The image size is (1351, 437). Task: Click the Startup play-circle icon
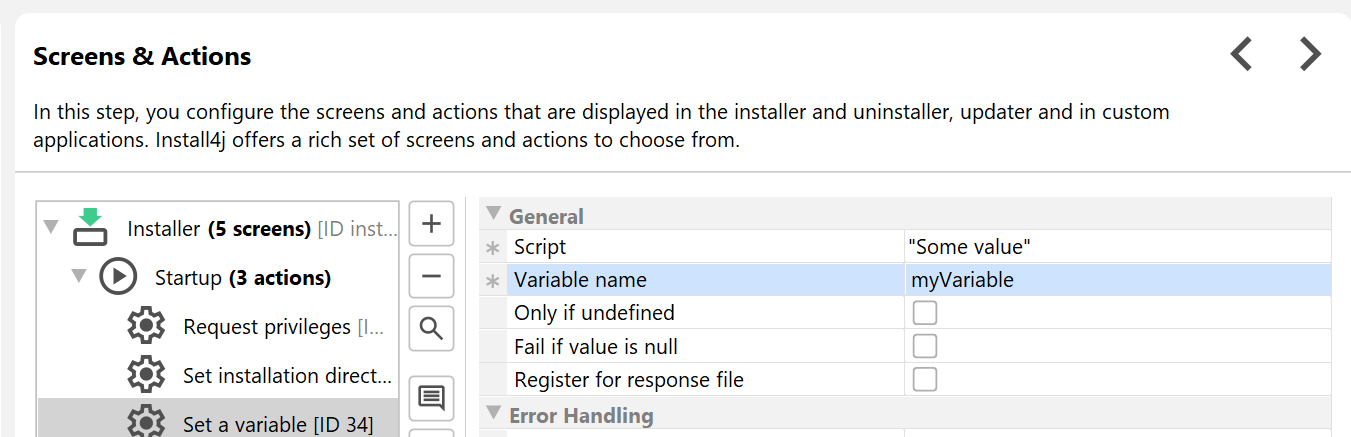118,277
